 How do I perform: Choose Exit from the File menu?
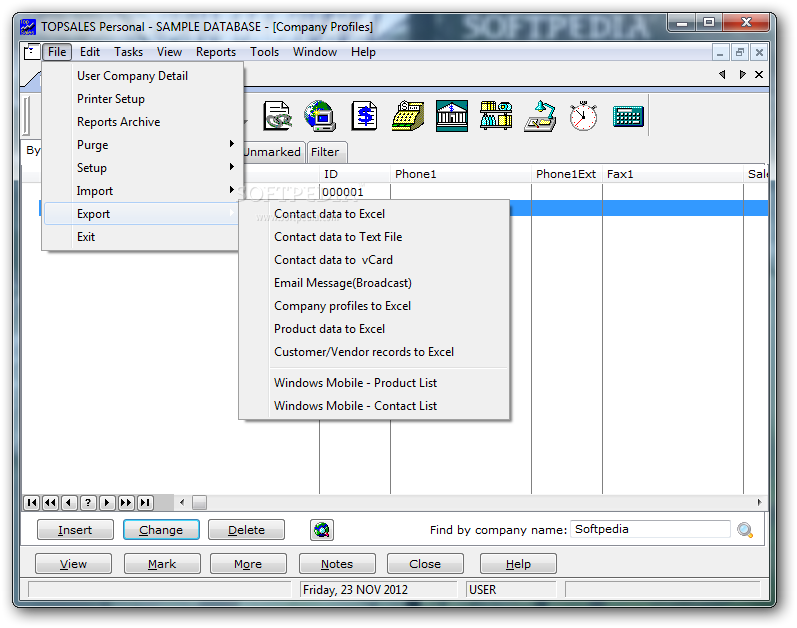[141, 237]
